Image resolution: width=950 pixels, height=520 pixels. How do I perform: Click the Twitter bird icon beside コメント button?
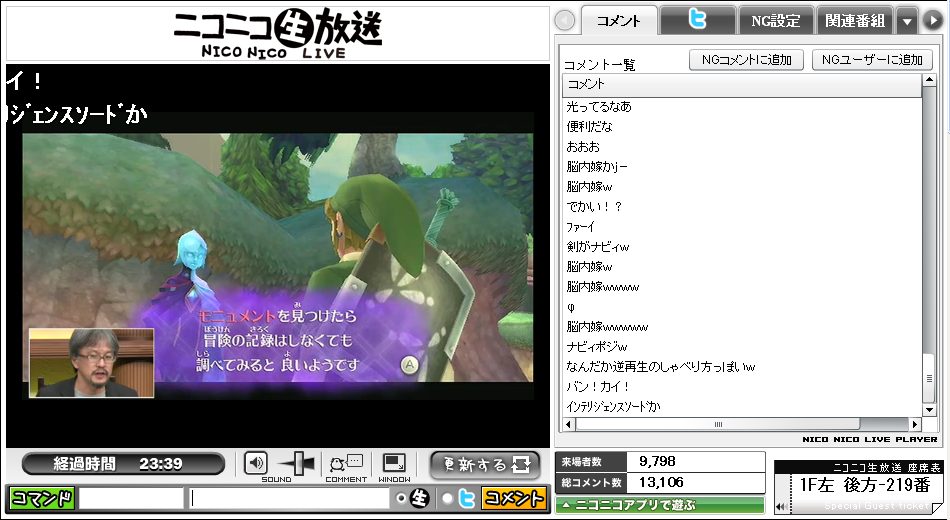pyautogui.click(x=466, y=498)
